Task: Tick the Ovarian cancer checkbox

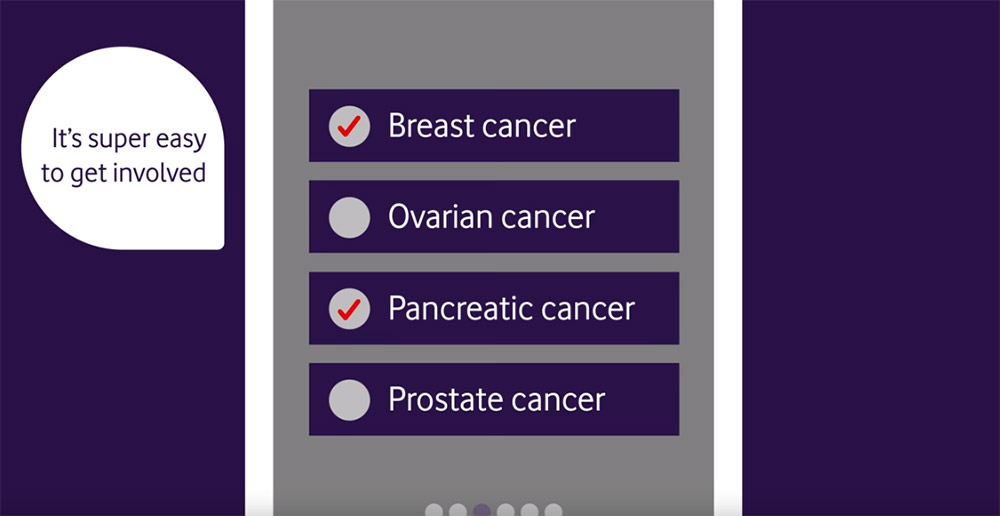Action: (x=349, y=217)
